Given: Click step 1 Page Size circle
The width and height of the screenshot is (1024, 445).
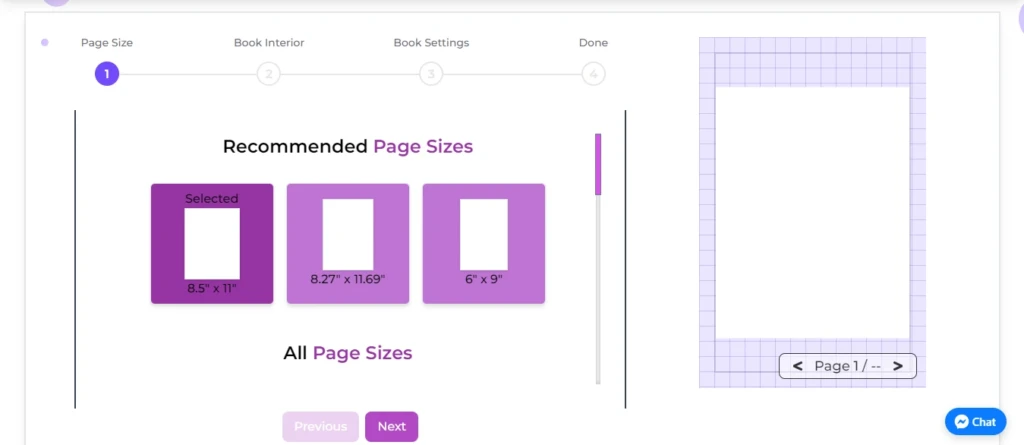Looking at the screenshot, I should click(107, 74).
